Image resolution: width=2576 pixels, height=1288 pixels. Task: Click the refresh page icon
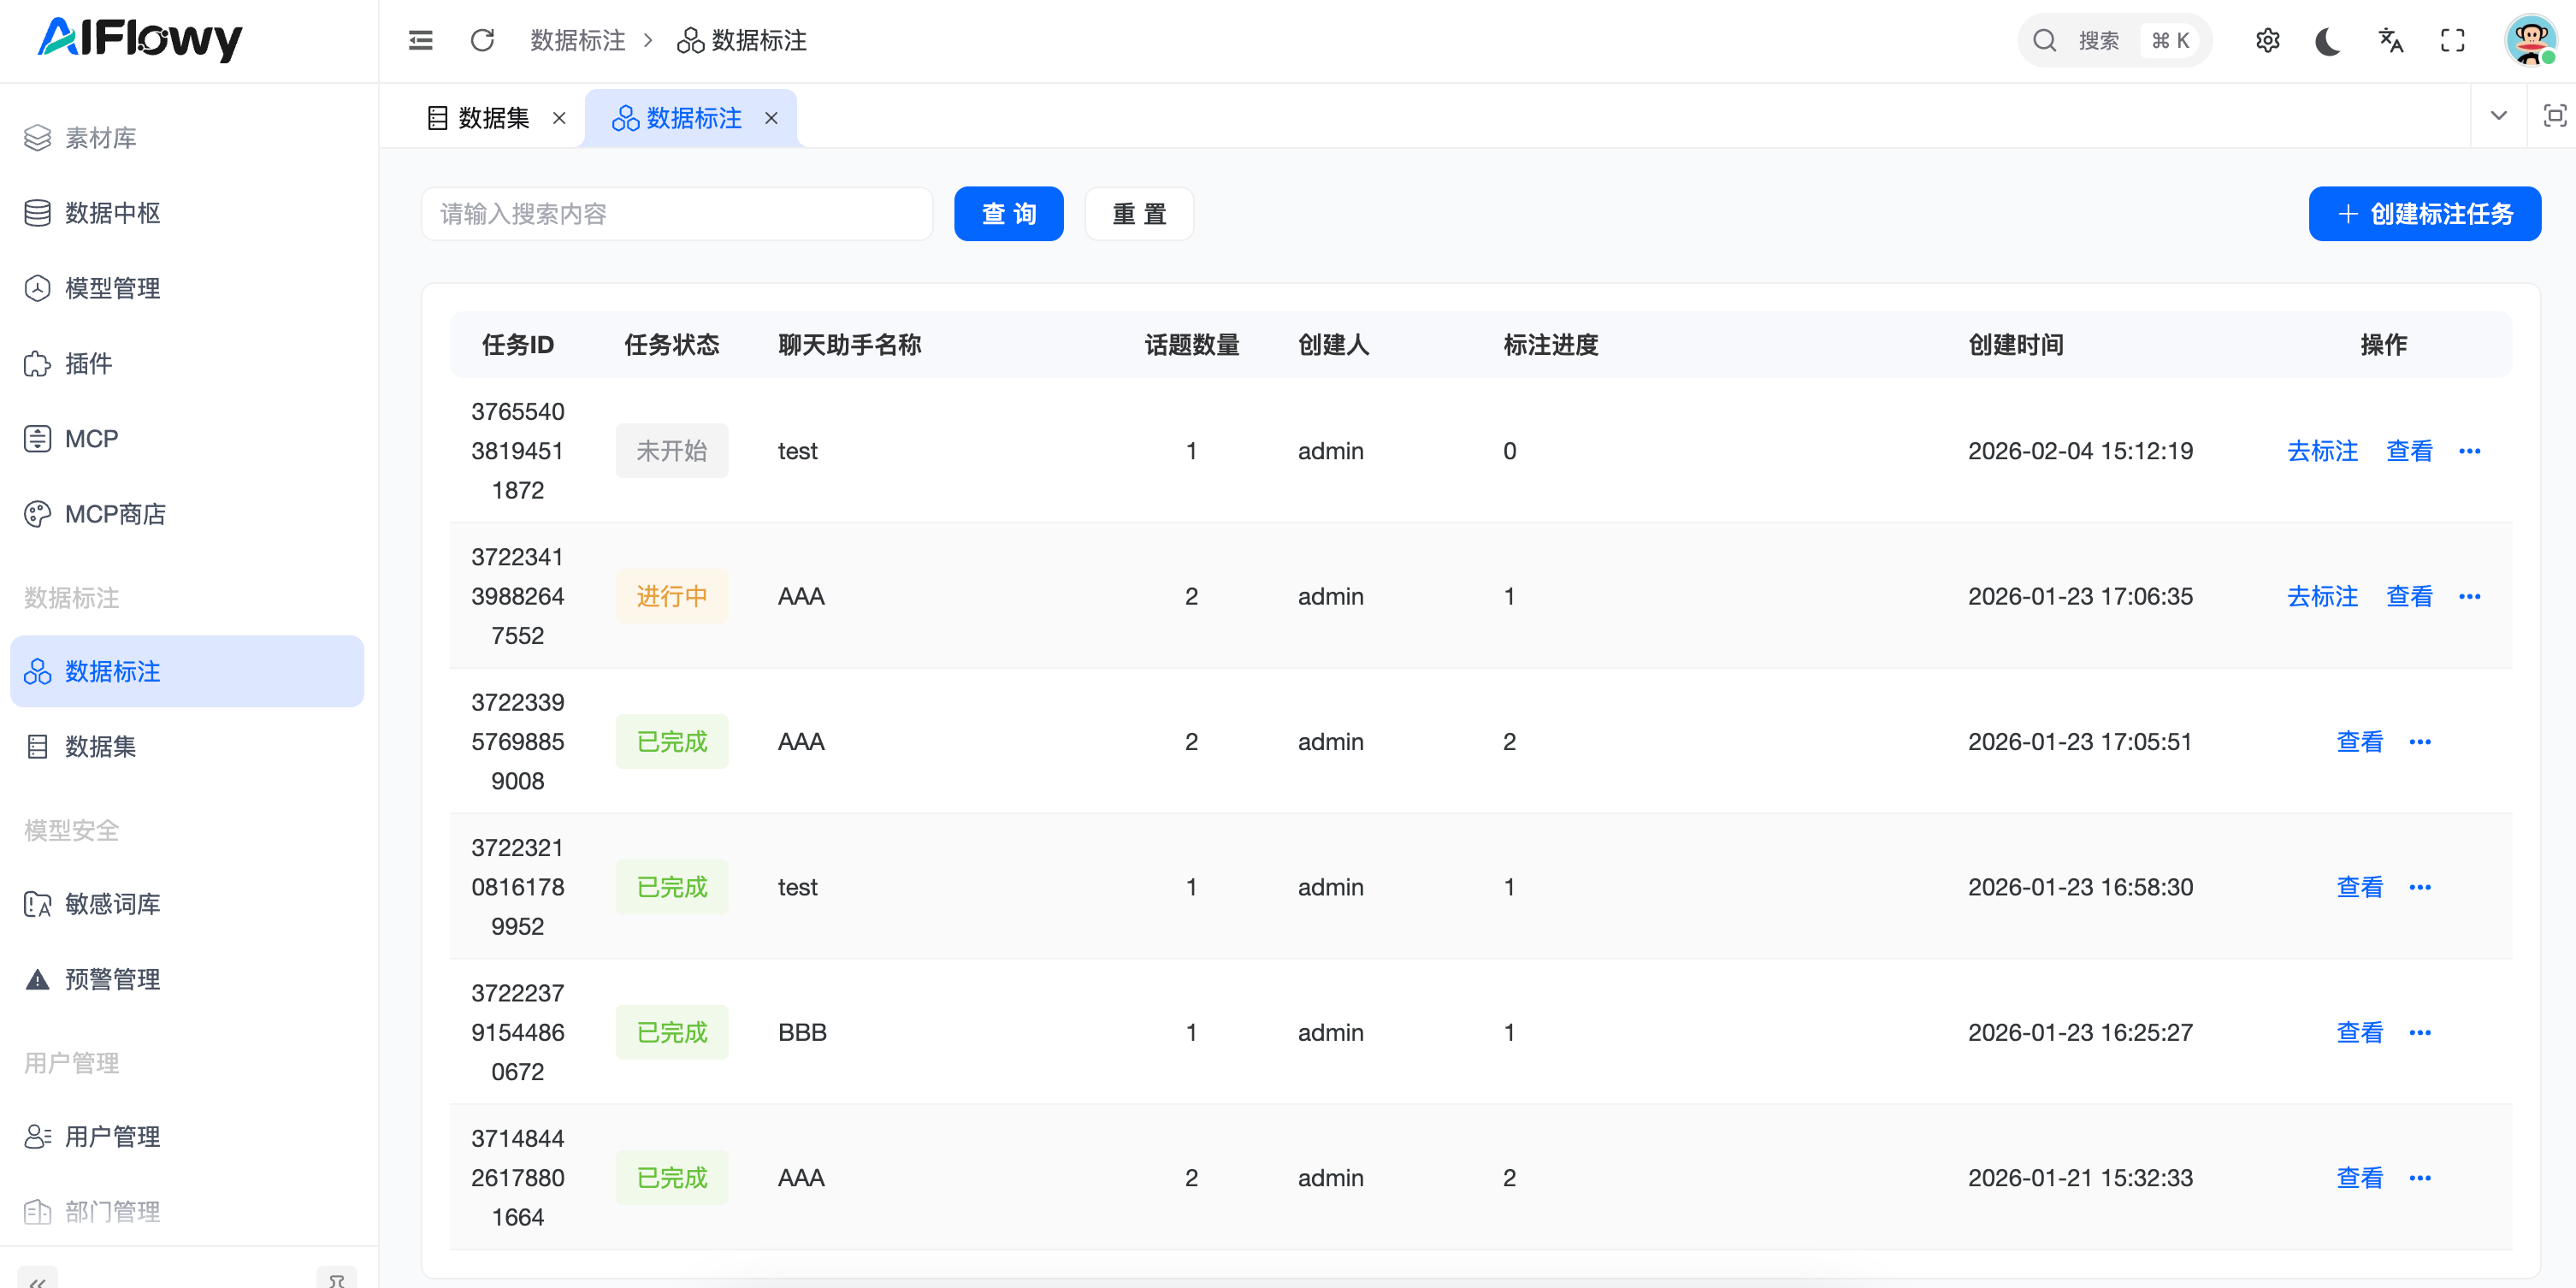[x=483, y=41]
